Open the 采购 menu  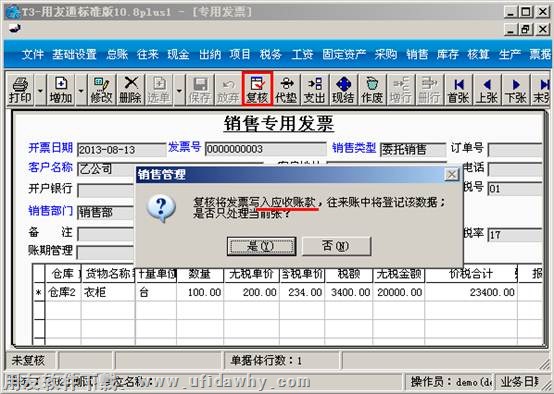click(x=386, y=54)
